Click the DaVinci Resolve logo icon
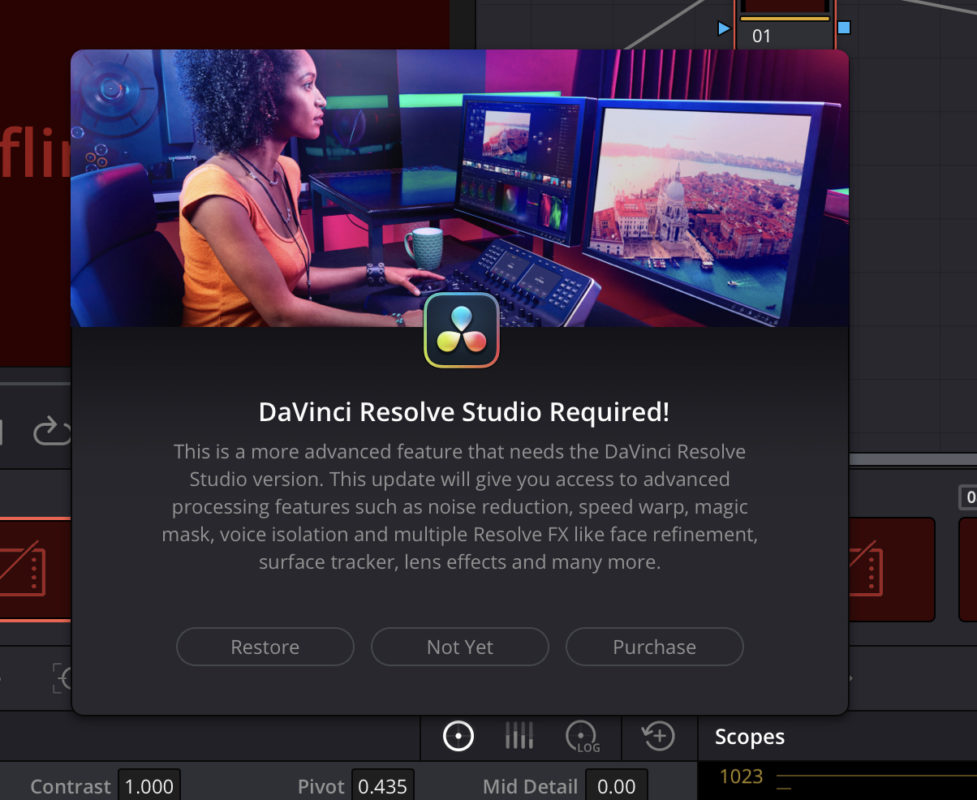Image resolution: width=977 pixels, height=800 pixels. pos(462,330)
